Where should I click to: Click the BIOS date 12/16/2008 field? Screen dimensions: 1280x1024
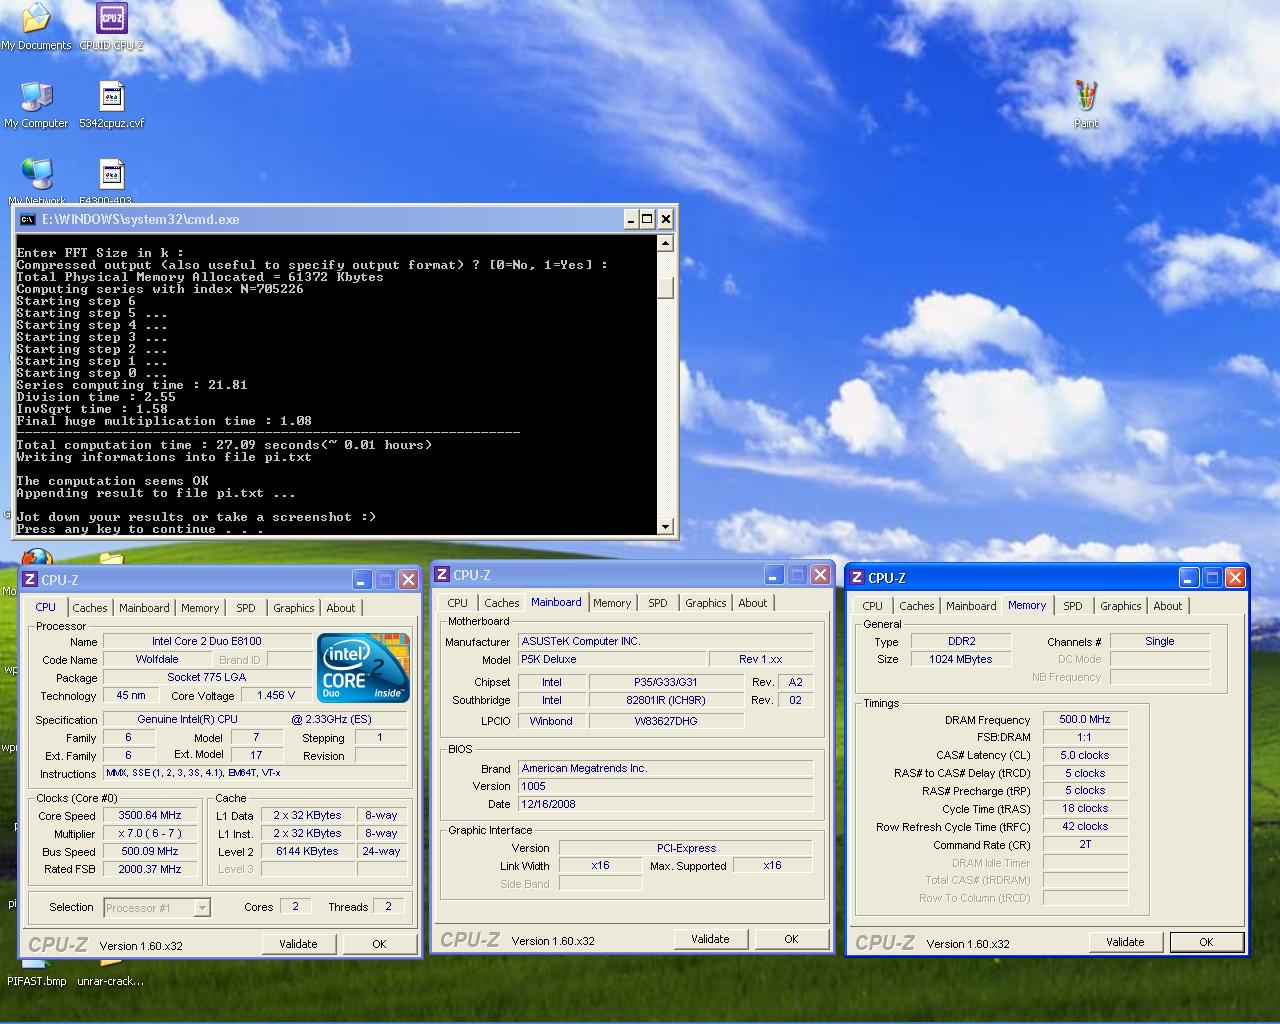pyautogui.click(x=665, y=804)
